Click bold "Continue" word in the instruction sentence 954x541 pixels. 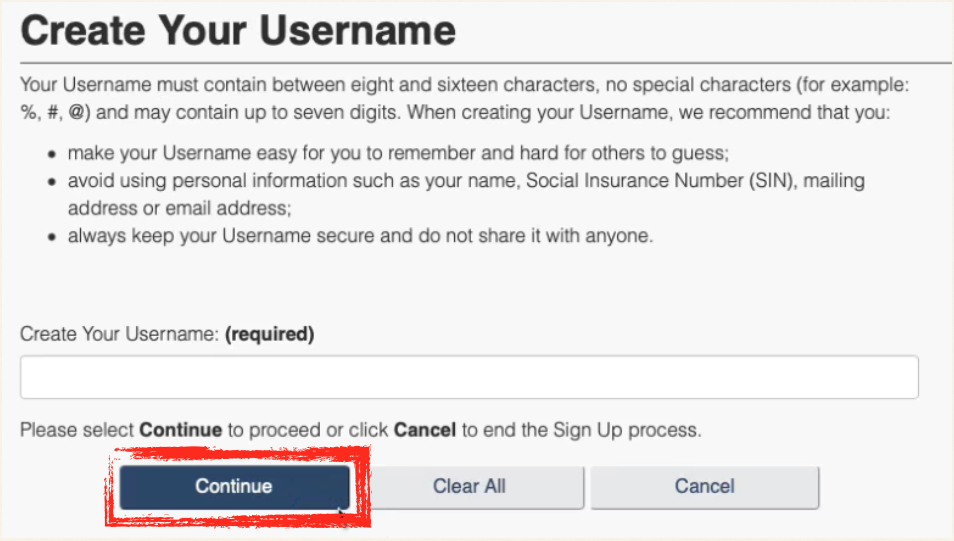[x=180, y=431]
